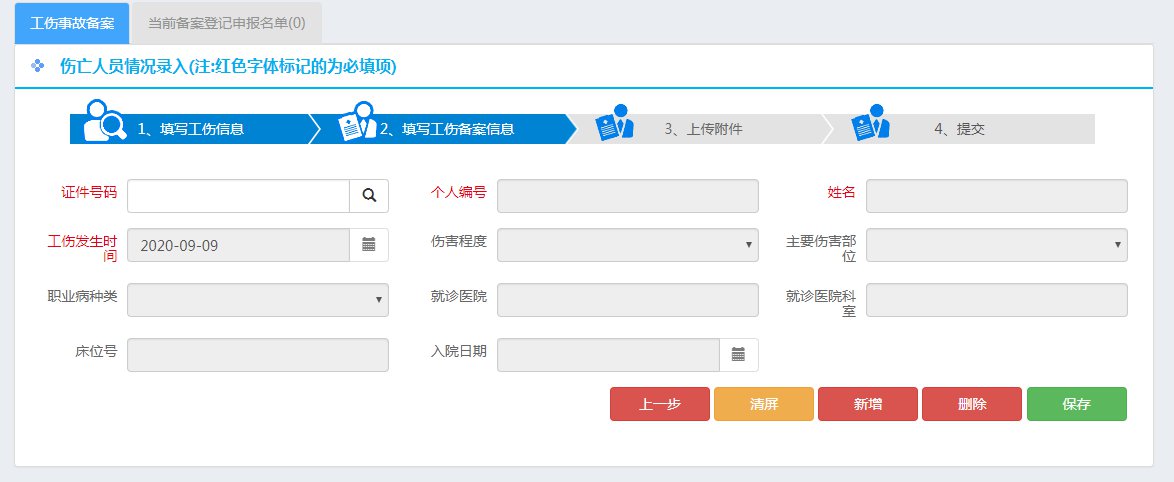
Task: Click the 床位号 label
Action: click(96, 351)
